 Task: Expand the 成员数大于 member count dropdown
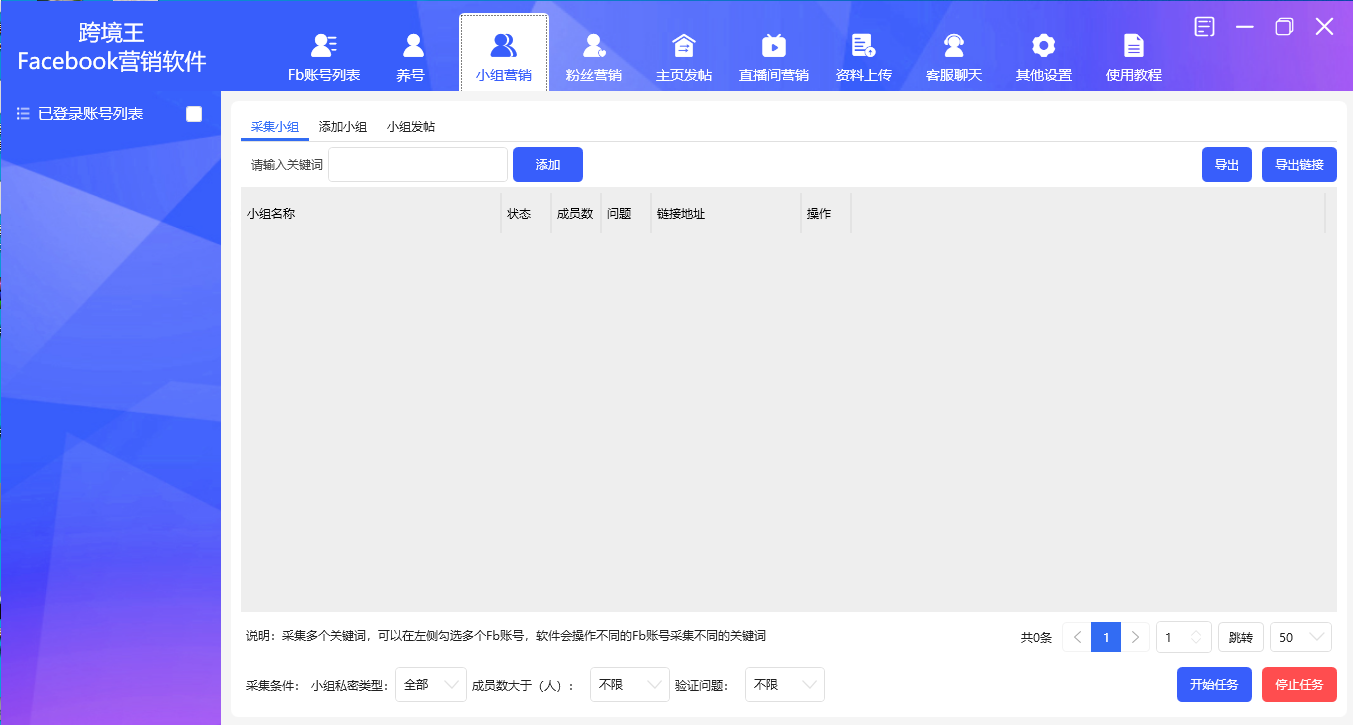click(629, 684)
